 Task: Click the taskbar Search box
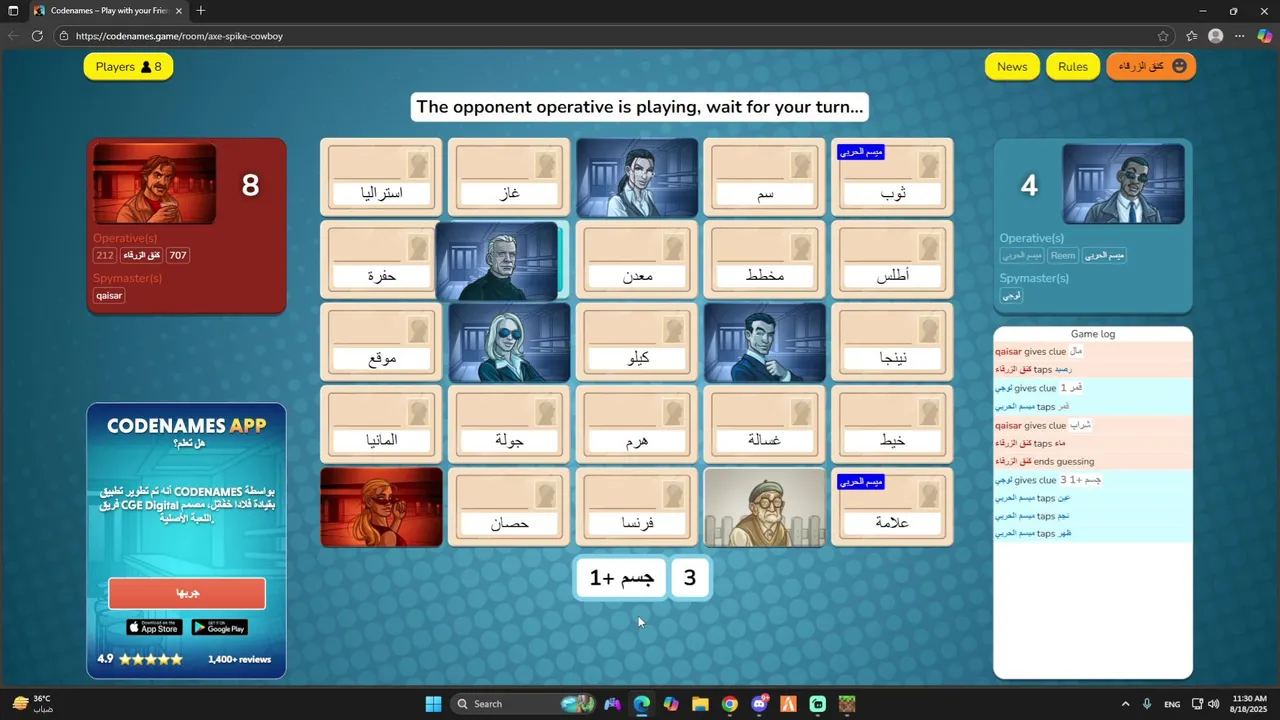click(x=523, y=704)
